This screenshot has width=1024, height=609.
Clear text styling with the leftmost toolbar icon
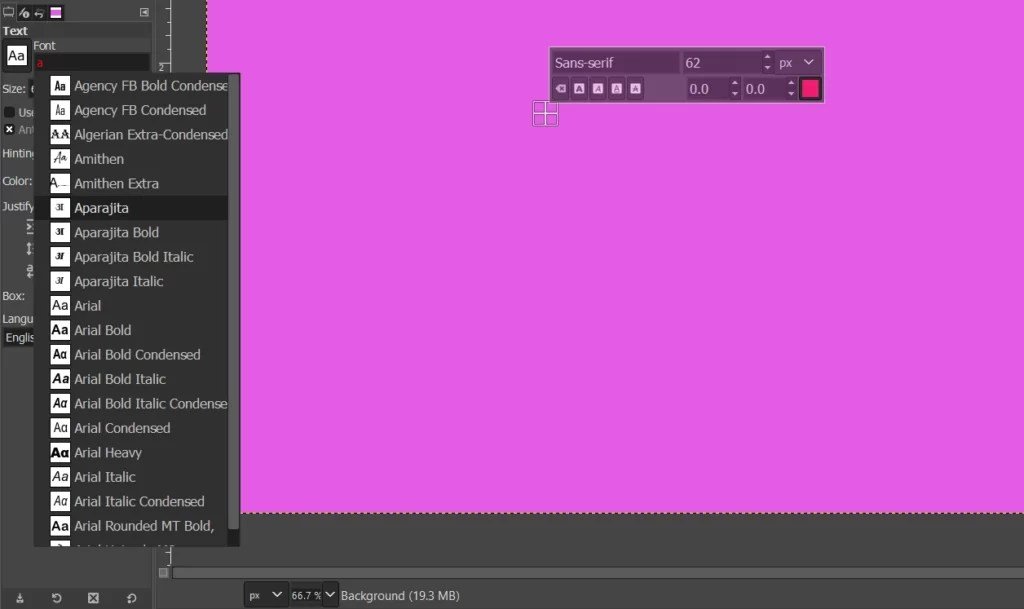(x=560, y=88)
